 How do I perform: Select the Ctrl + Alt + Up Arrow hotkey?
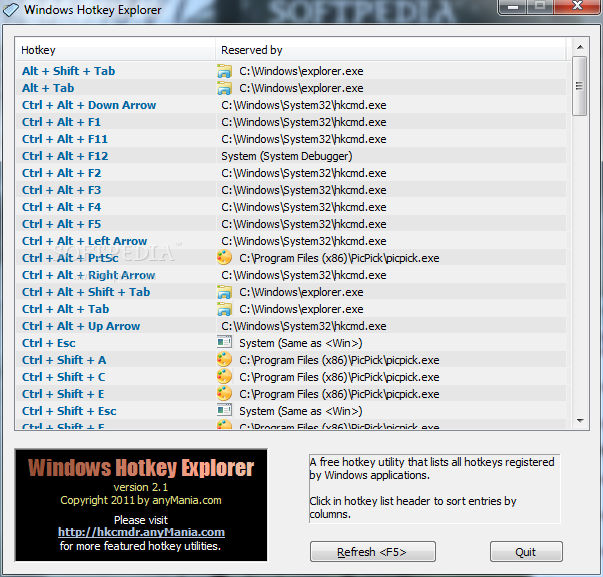pos(81,326)
